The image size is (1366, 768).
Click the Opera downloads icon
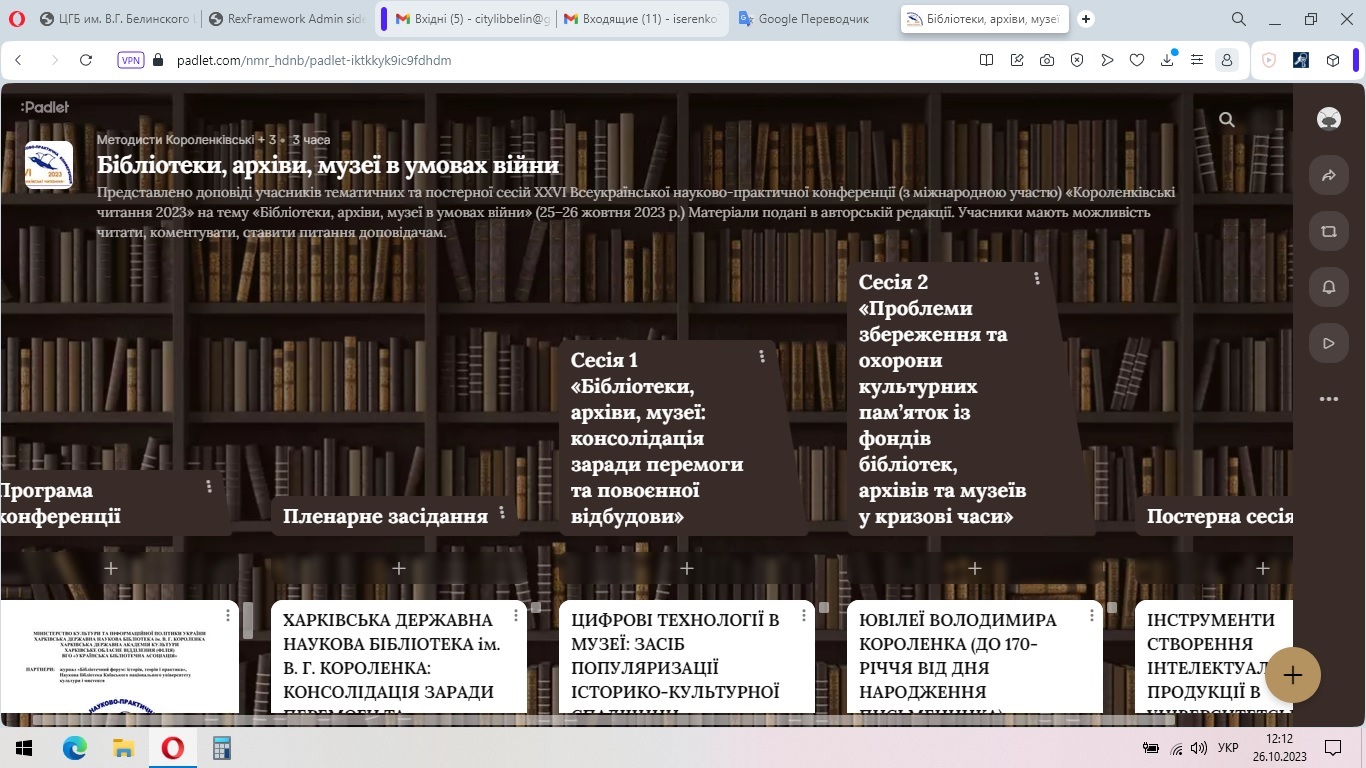click(1167, 60)
